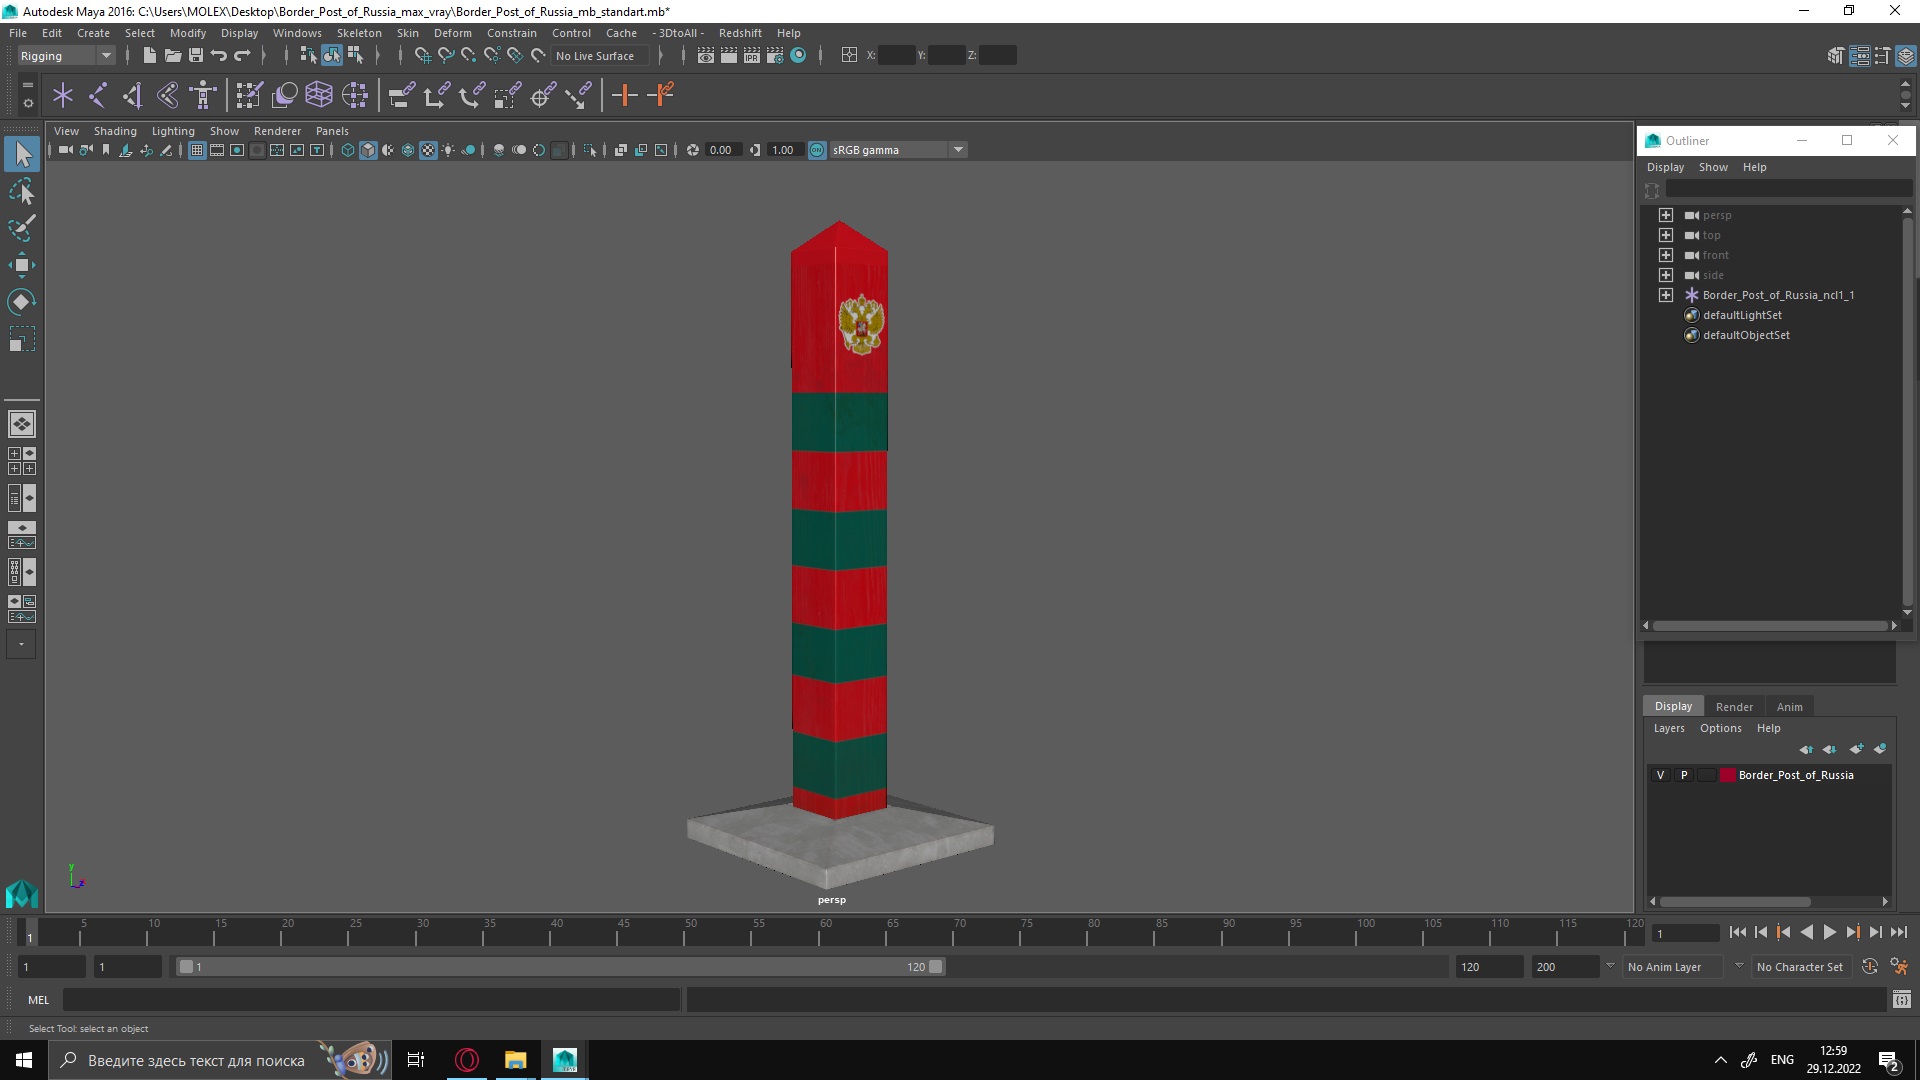Click the Parent constraint shelf icon
The image size is (1920, 1080).
tap(402, 96)
